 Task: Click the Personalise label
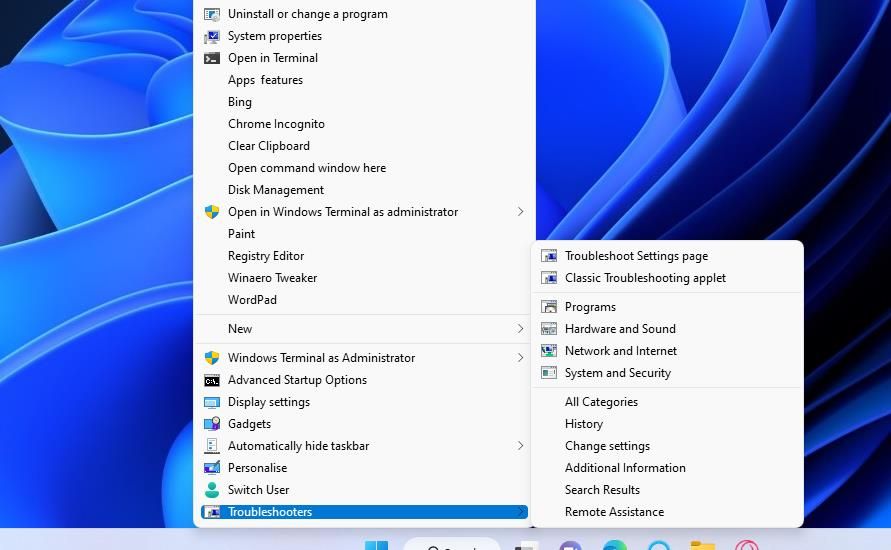point(257,468)
